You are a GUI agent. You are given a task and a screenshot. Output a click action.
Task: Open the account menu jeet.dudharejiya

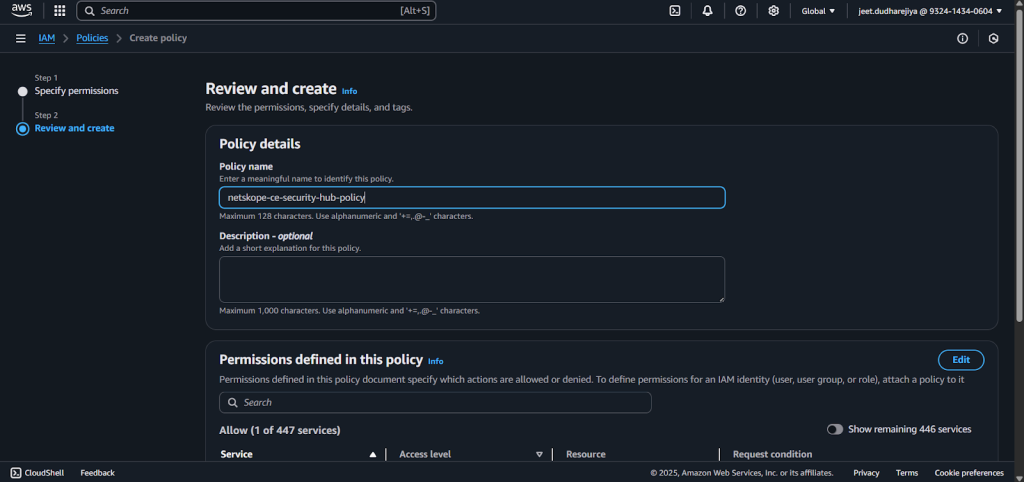click(x=929, y=10)
